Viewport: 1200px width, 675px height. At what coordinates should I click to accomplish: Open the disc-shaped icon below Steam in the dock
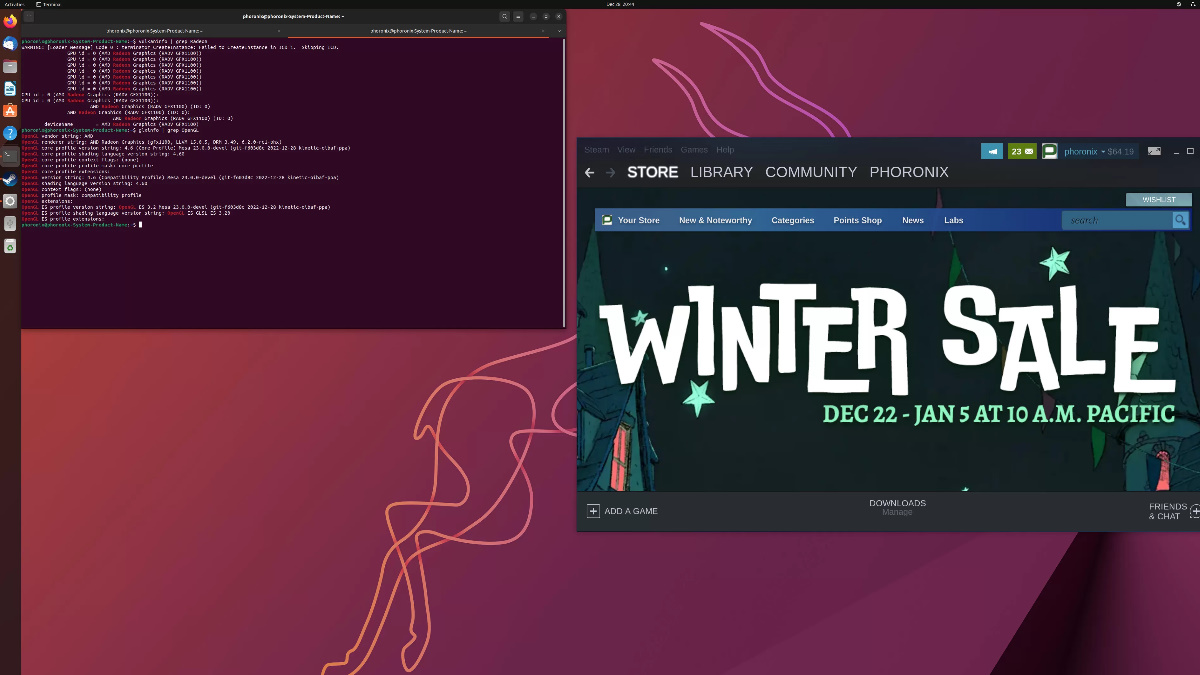tap(10, 201)
